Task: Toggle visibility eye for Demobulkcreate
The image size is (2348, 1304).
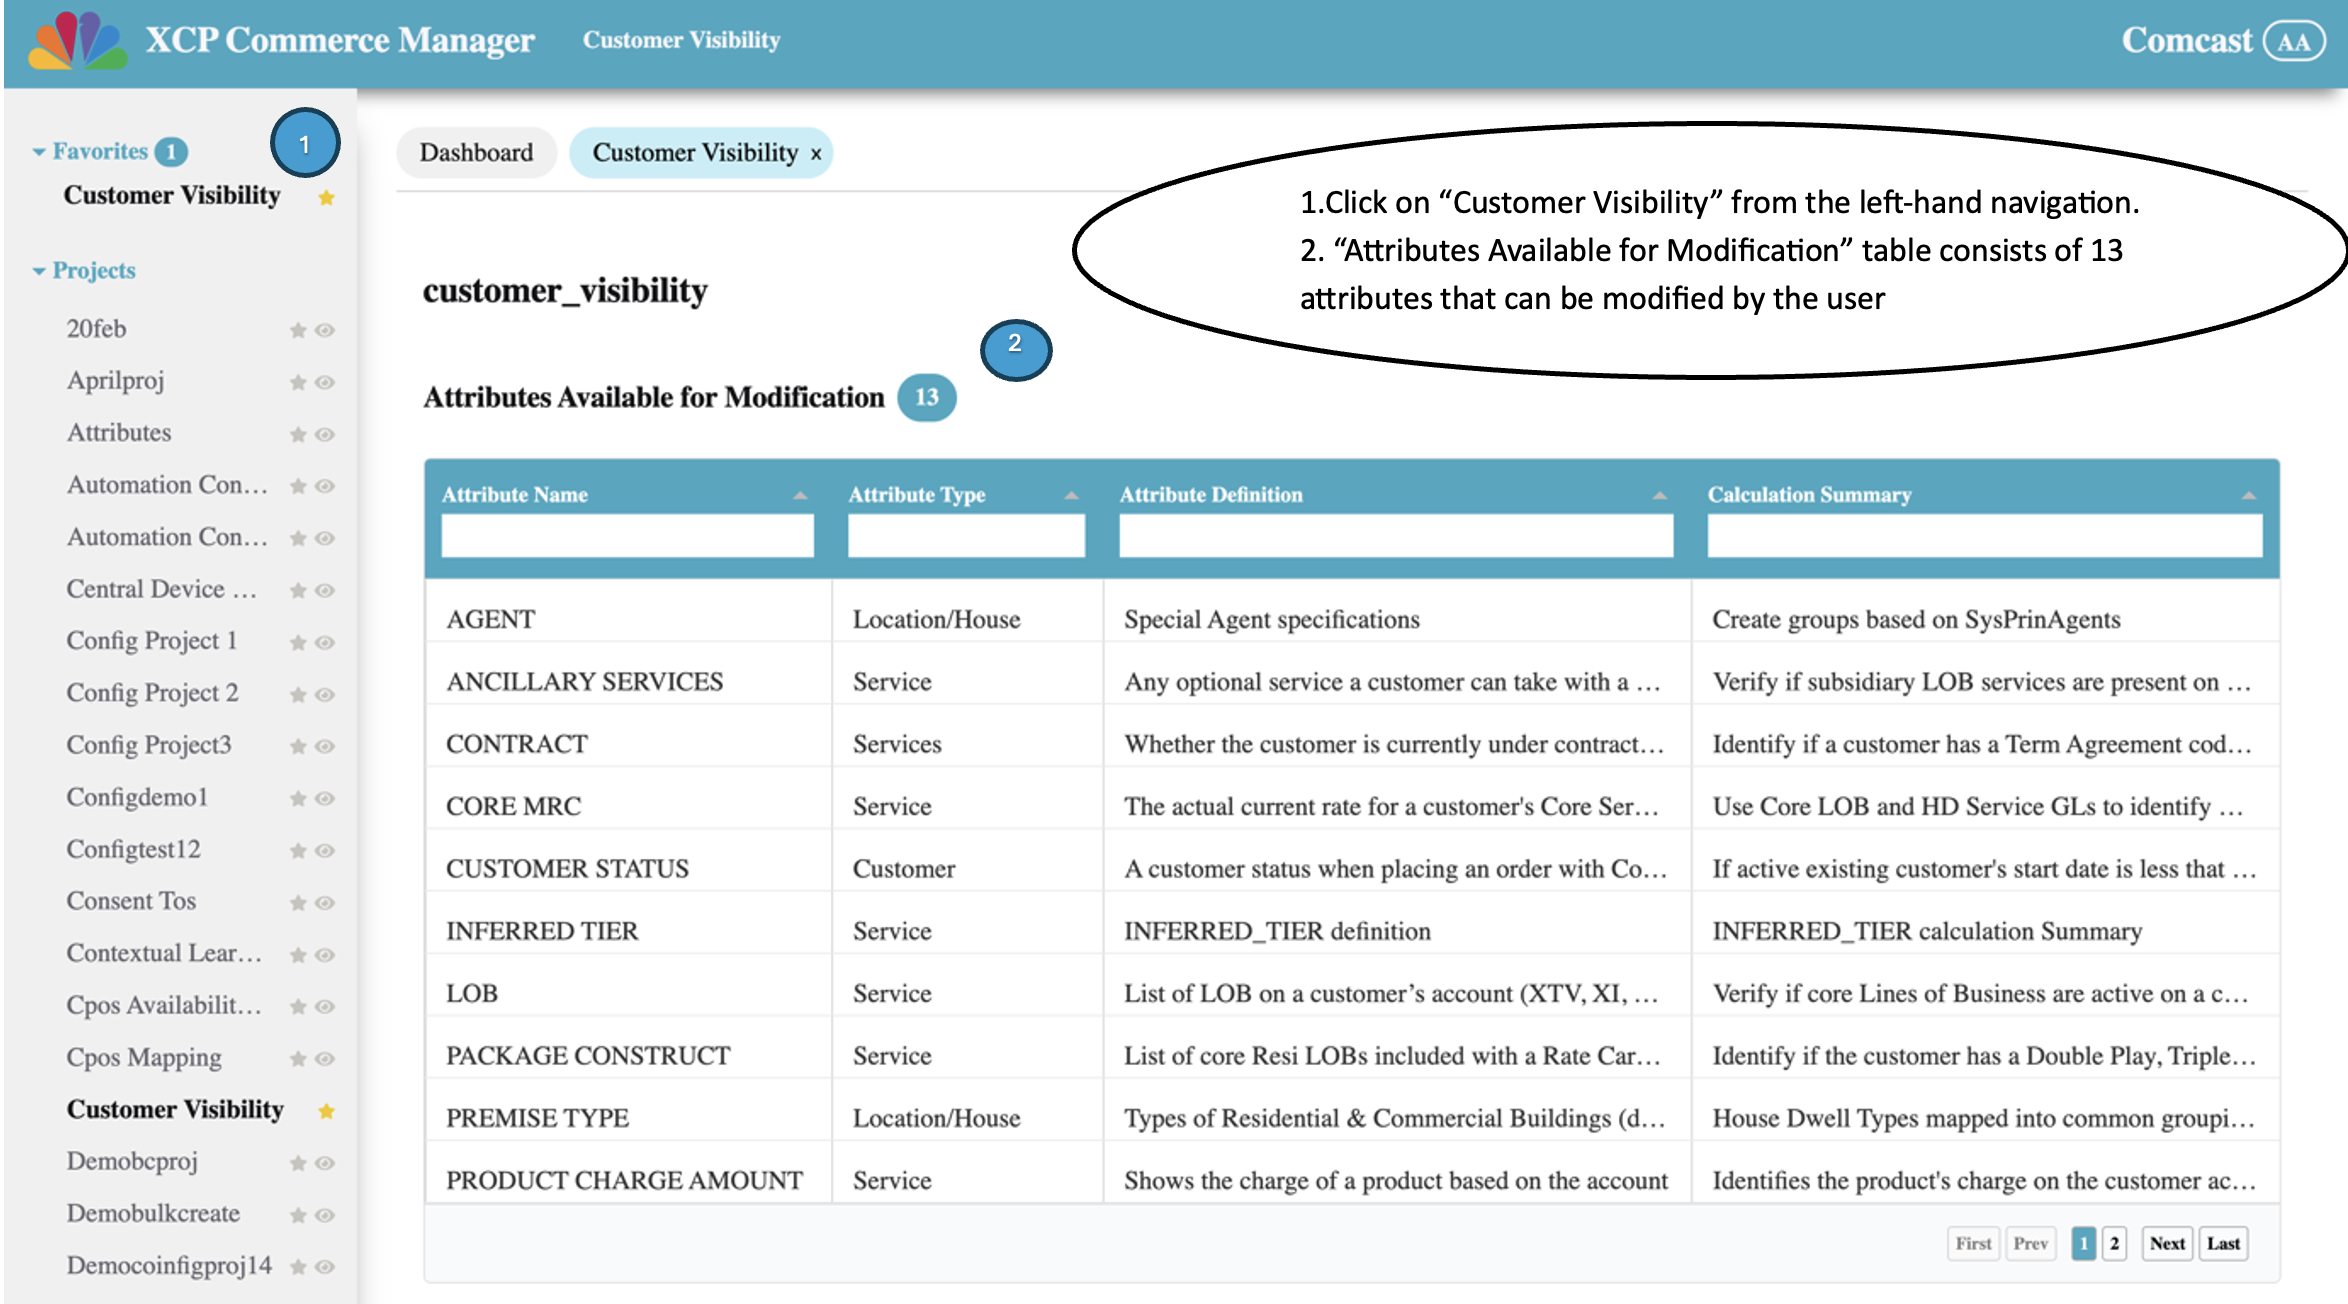Action: click(x=325, y=1215)
